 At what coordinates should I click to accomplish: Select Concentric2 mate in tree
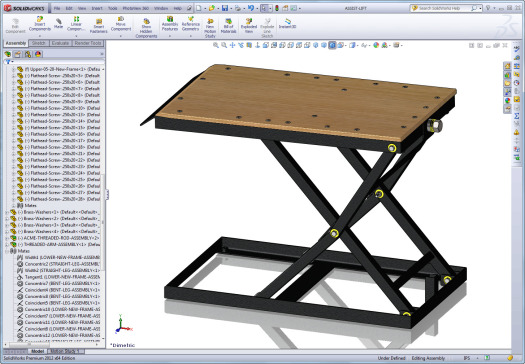[x=59, y=264]
